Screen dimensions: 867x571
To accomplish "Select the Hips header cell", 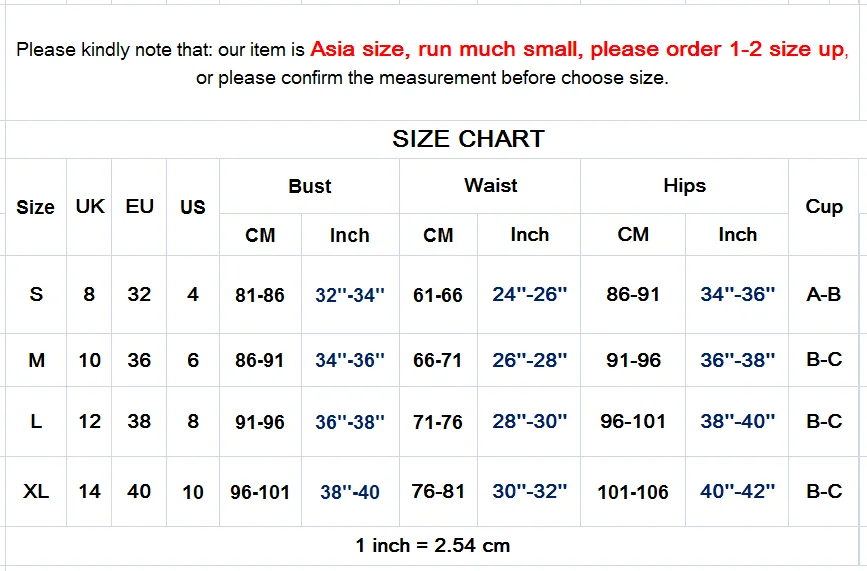I will [x=685, y=186].
